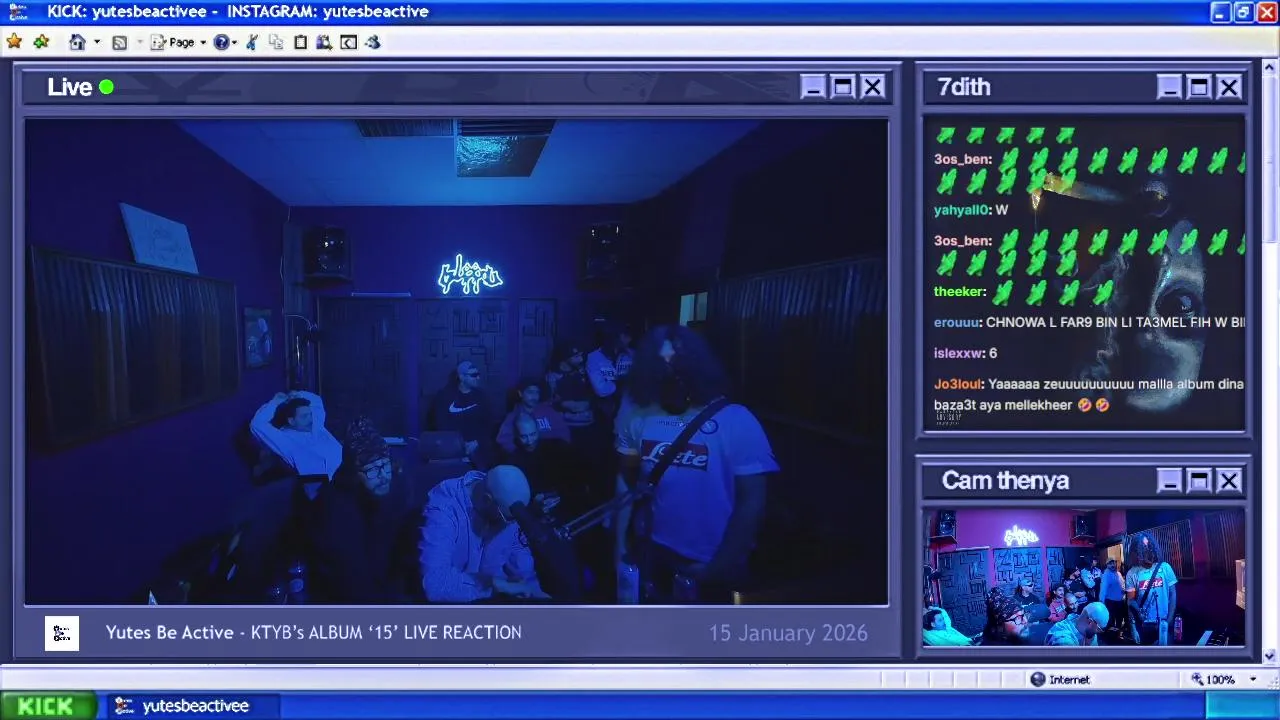Click the zoom magnifier 100% indicator
The height and width of the screenshot is (720, 1280).
[x=1211, y=679]
